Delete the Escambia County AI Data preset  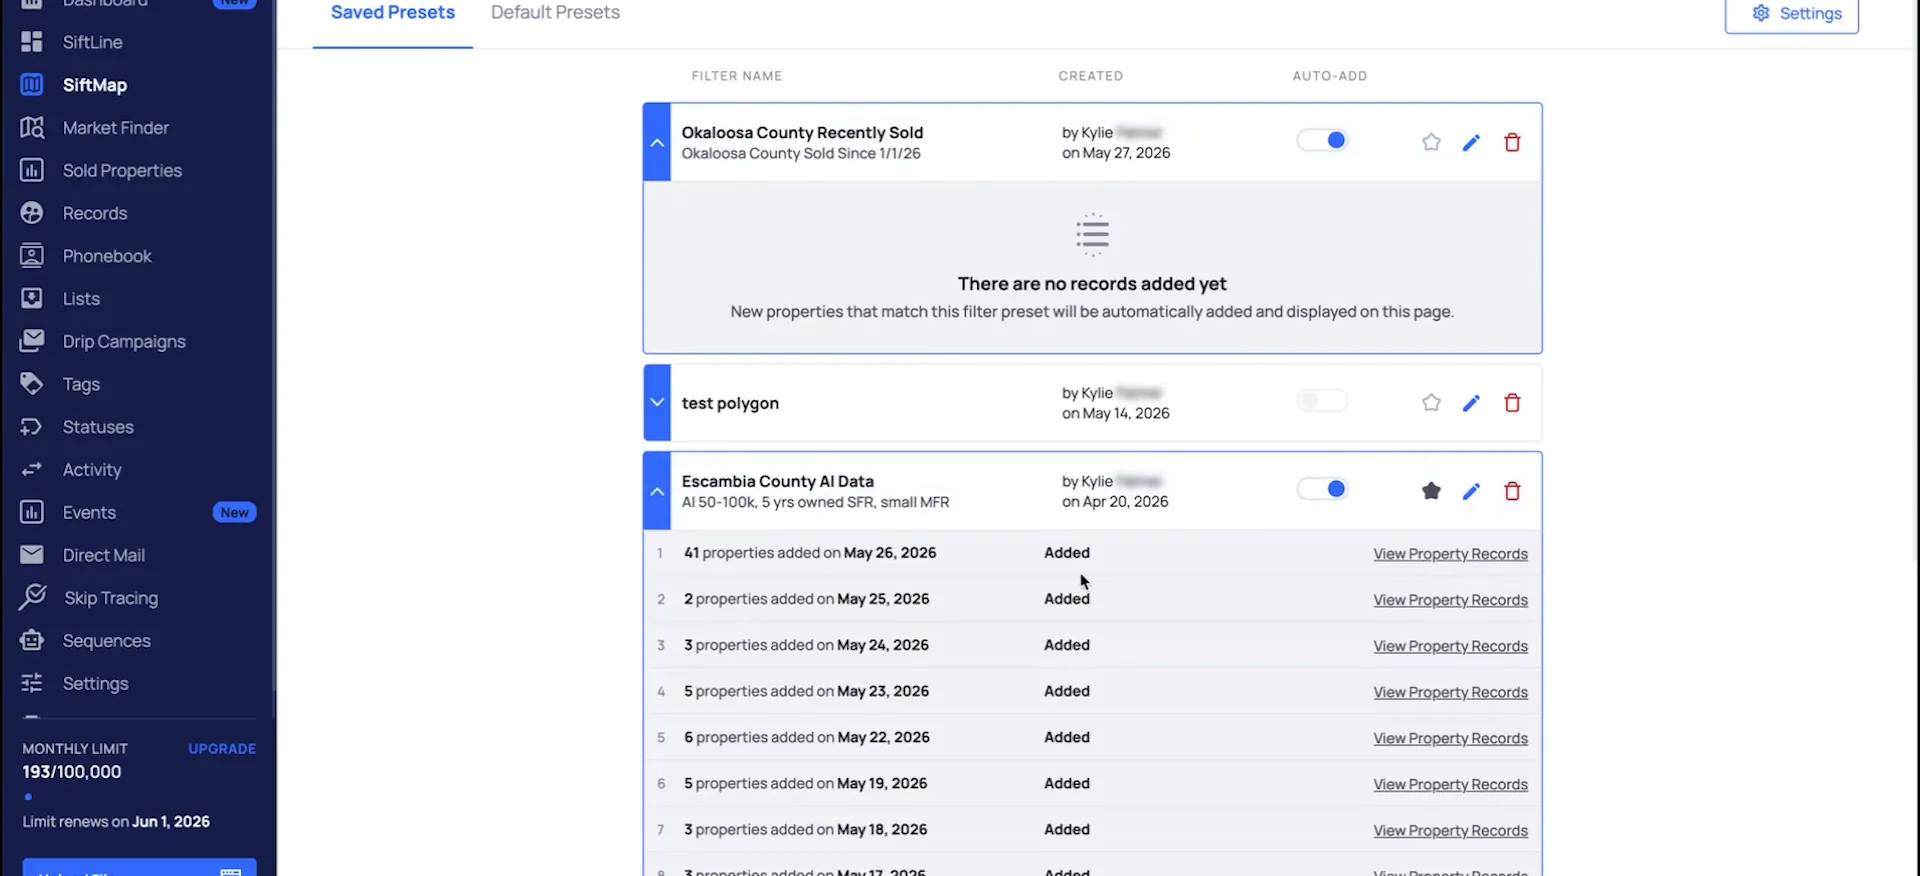[x=1512, y=491]
